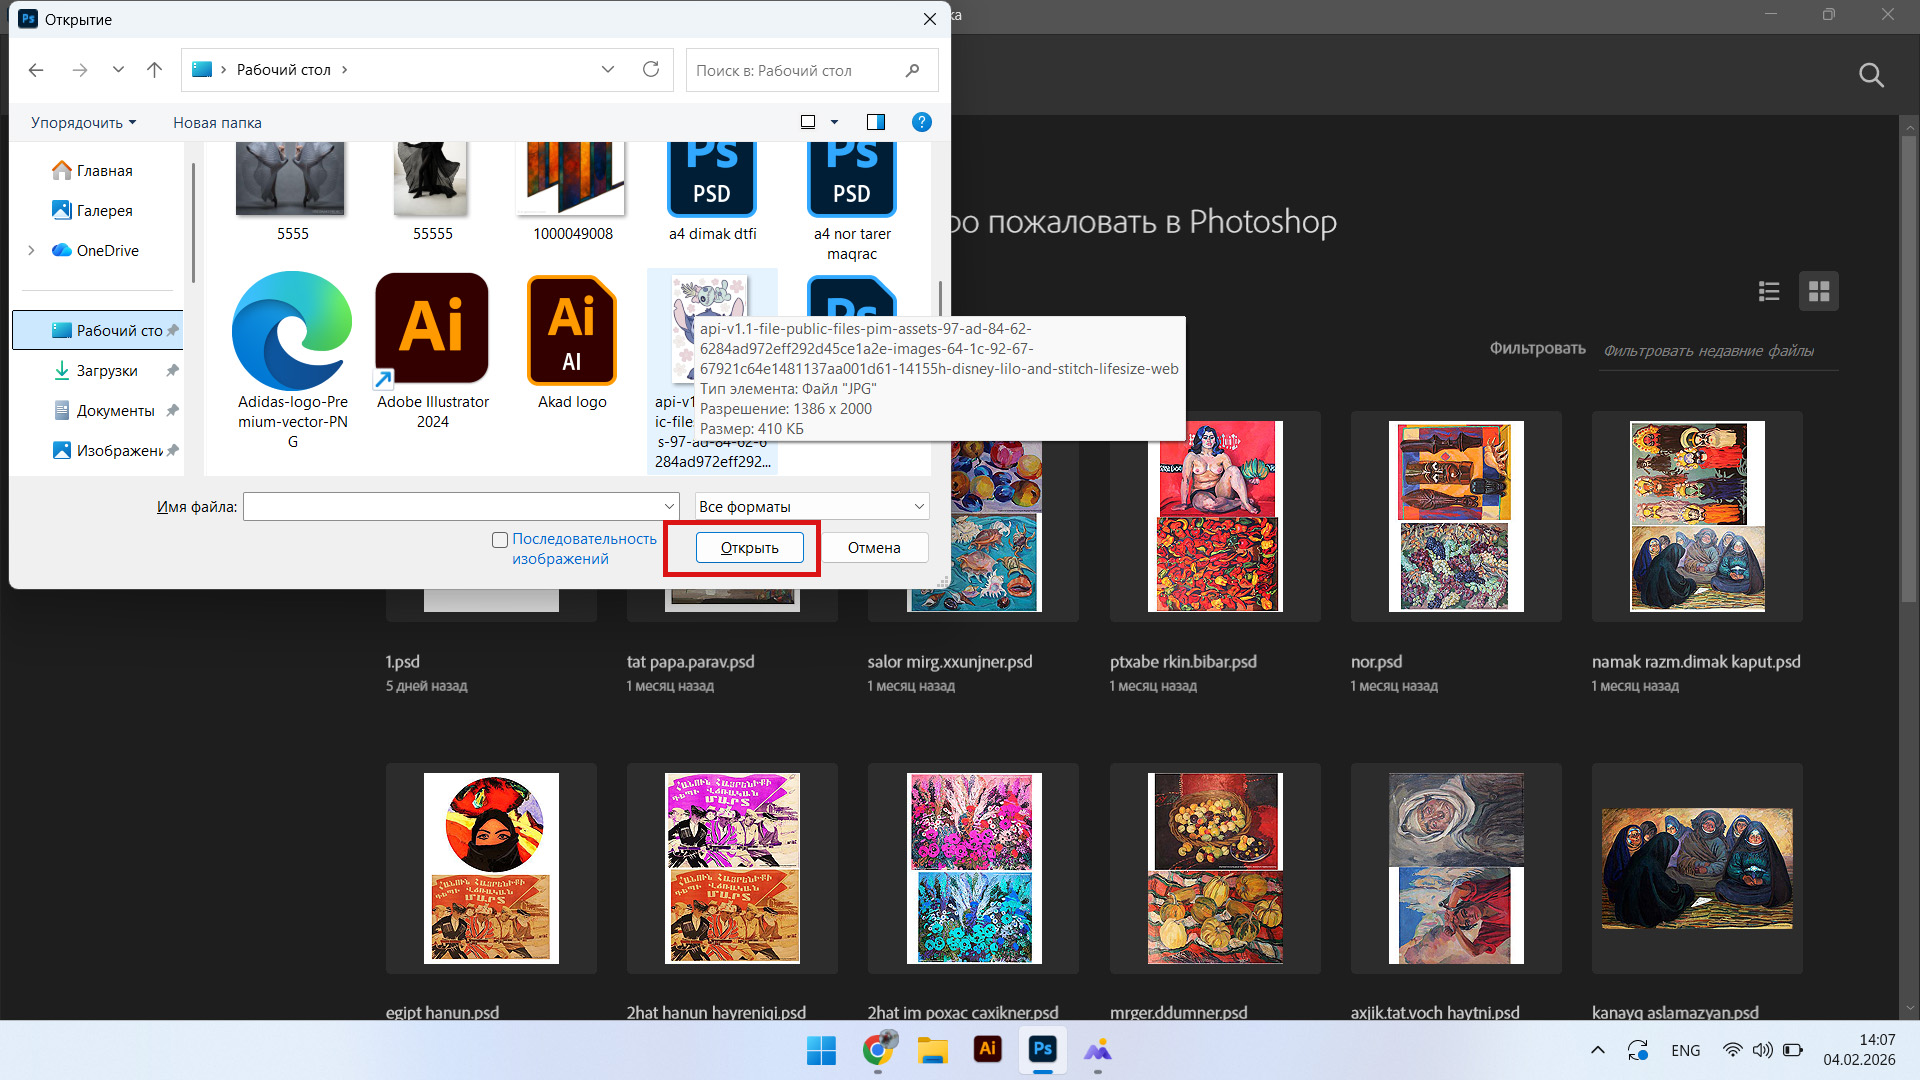Viewport: 1920px width, 1080px height.
Task: Click Новая папка in the toolbar
Action: [217, 122]
